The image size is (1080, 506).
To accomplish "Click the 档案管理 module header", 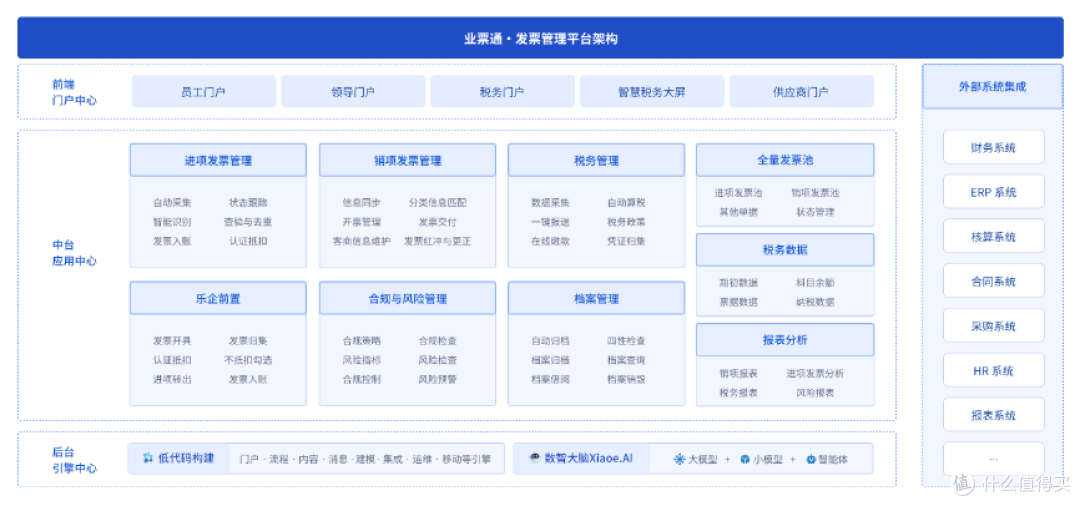I will pyautogui.click(x=596, y=298).
